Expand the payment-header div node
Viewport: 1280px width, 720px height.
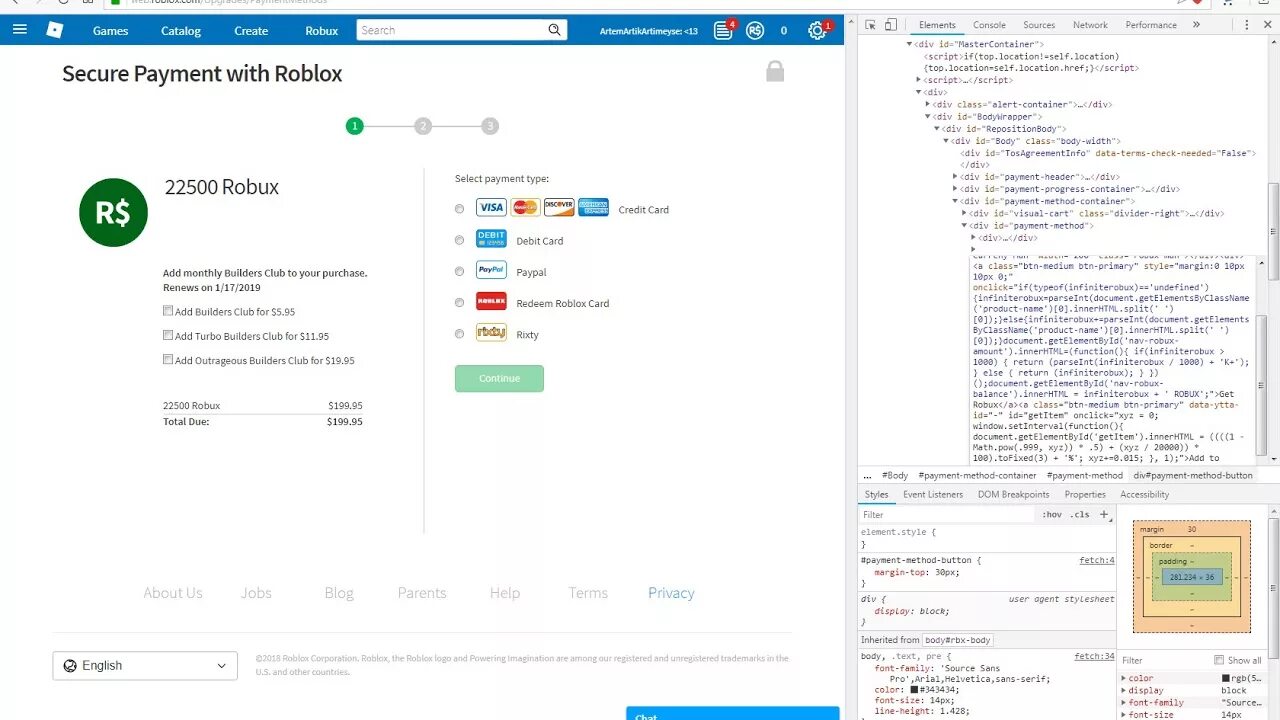[956, 177]
